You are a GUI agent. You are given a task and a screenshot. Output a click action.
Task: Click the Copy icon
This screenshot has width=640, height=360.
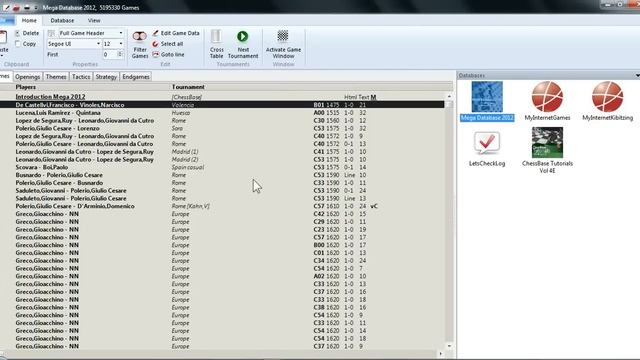(x=18, y=44)
